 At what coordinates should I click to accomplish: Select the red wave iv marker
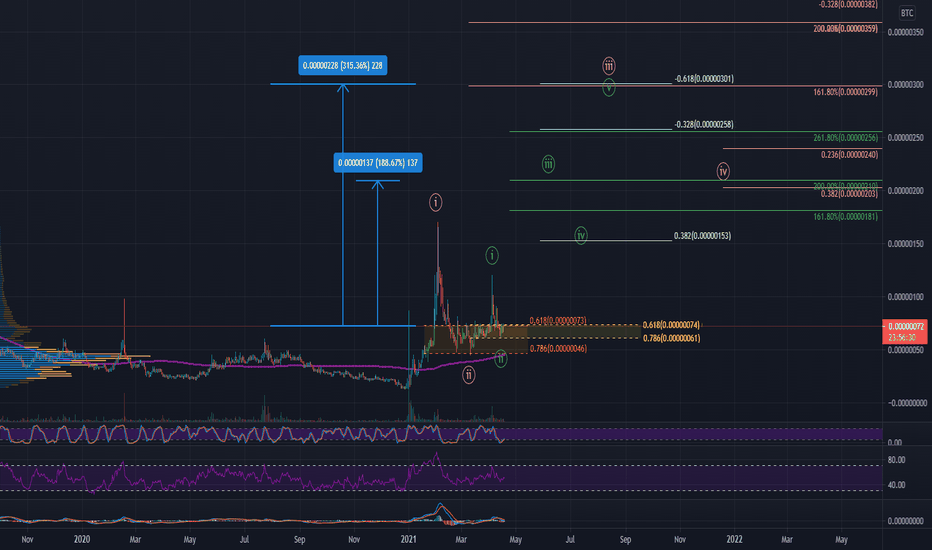click(723, 172)
